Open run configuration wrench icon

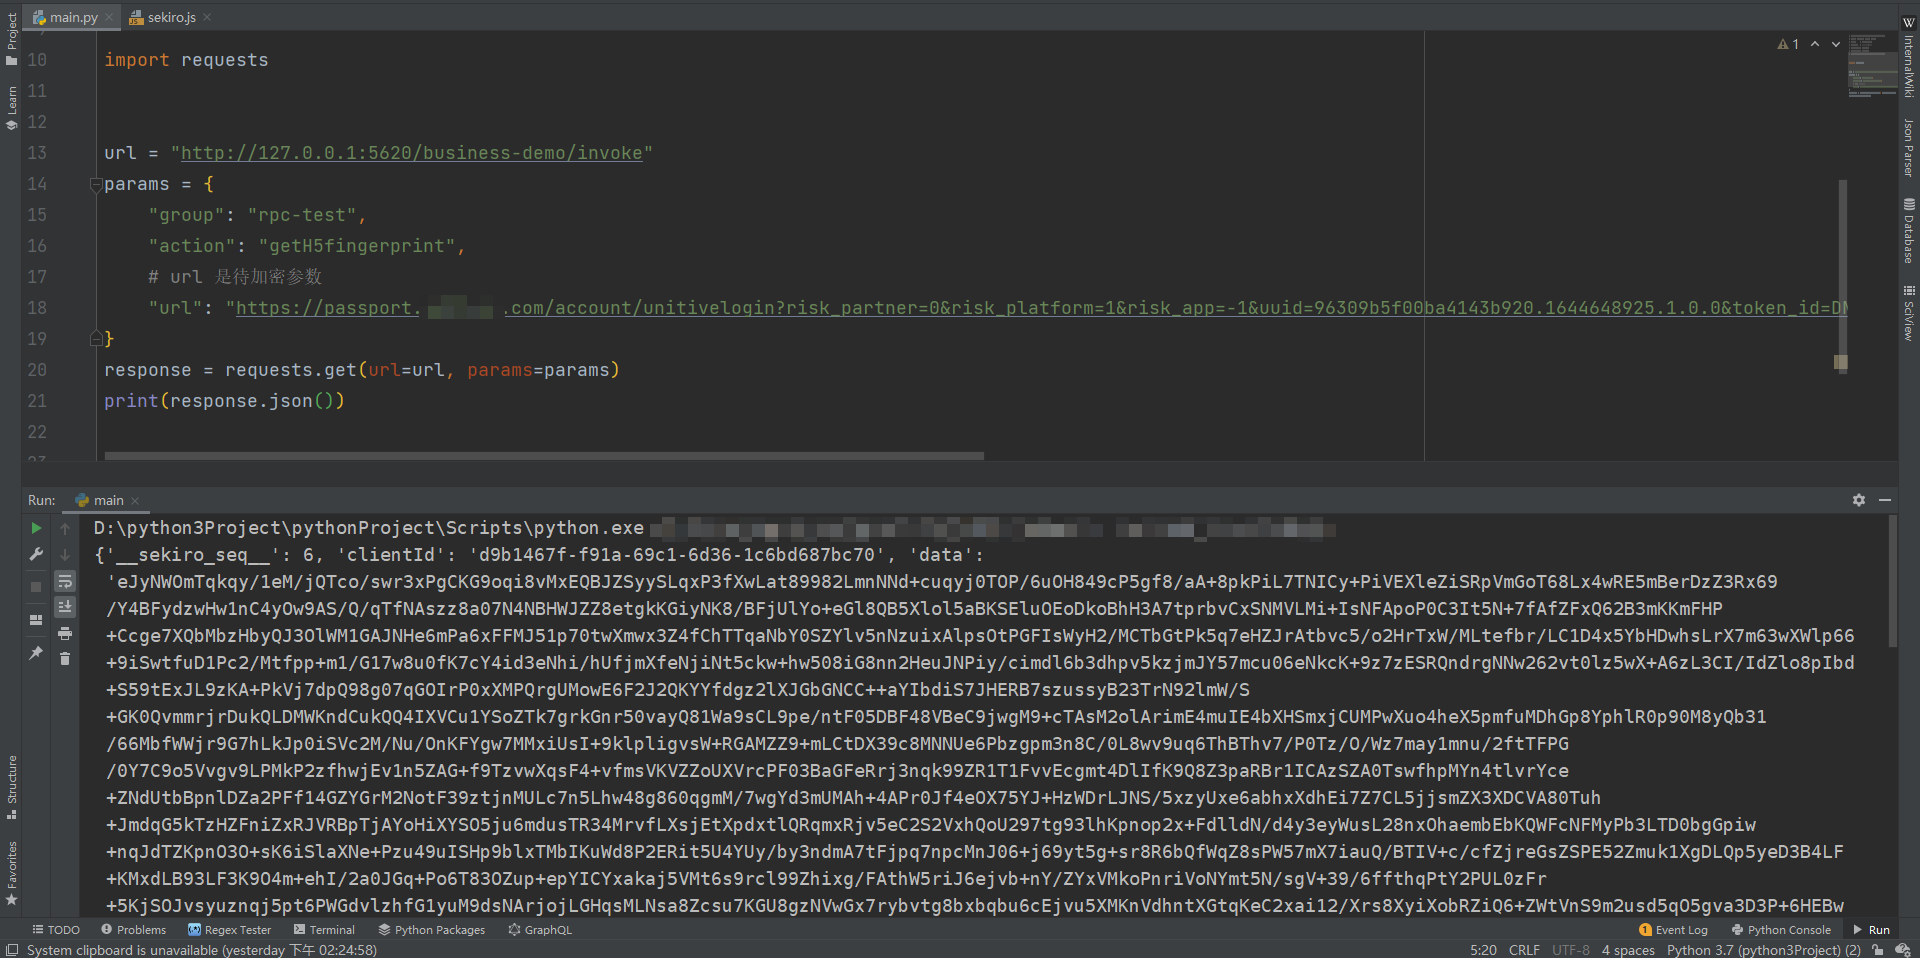pyautogui.click(x=36, y=554)
